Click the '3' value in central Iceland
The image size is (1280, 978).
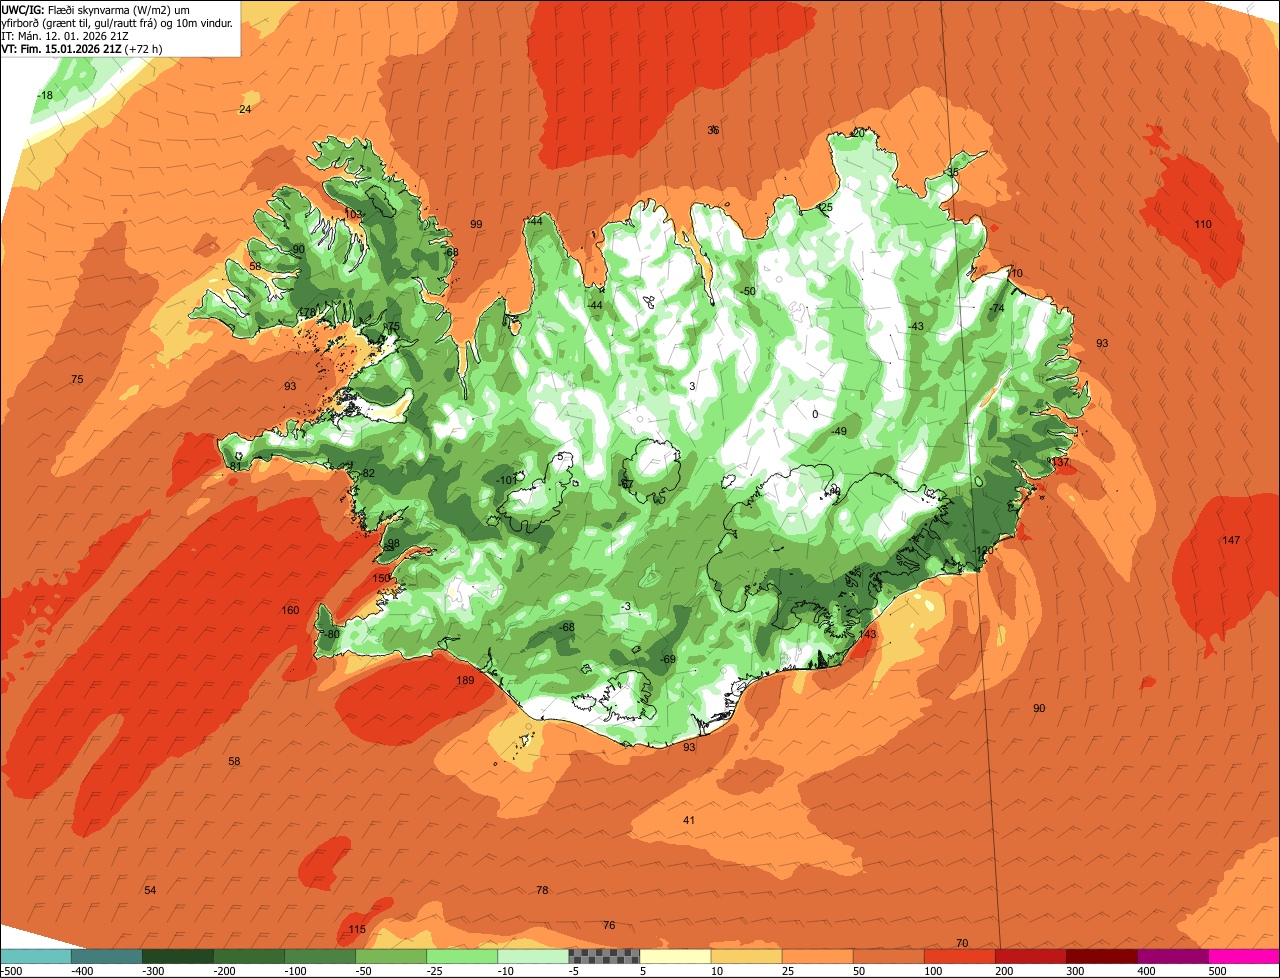point(692,386)
